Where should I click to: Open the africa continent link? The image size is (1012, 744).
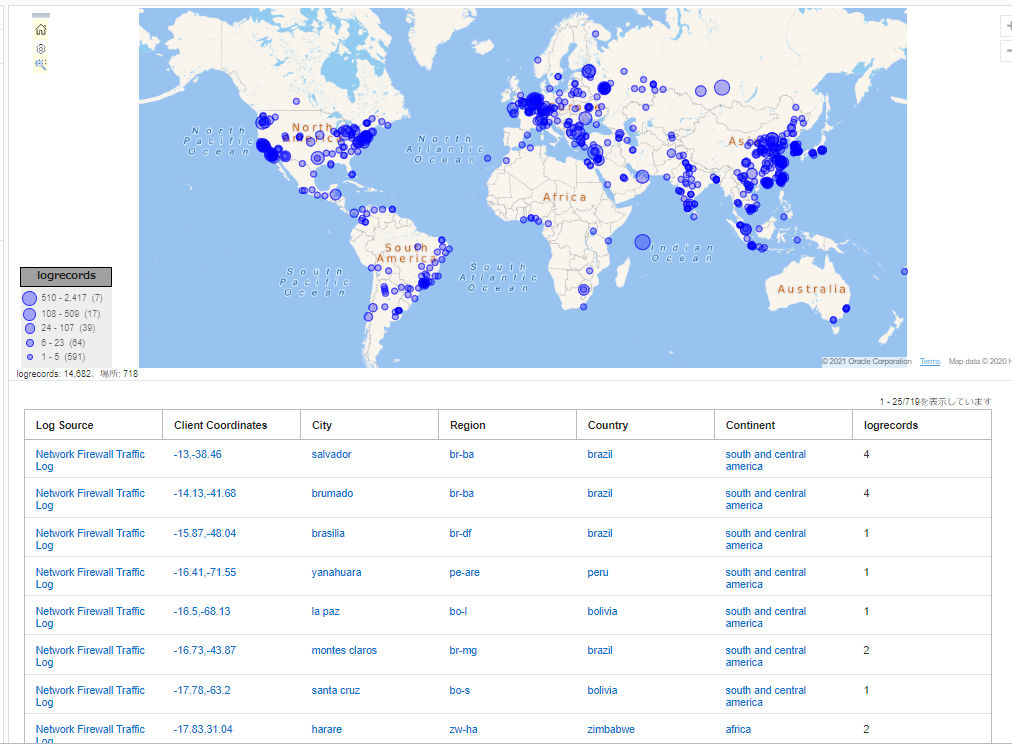click(x=738, y=729)
